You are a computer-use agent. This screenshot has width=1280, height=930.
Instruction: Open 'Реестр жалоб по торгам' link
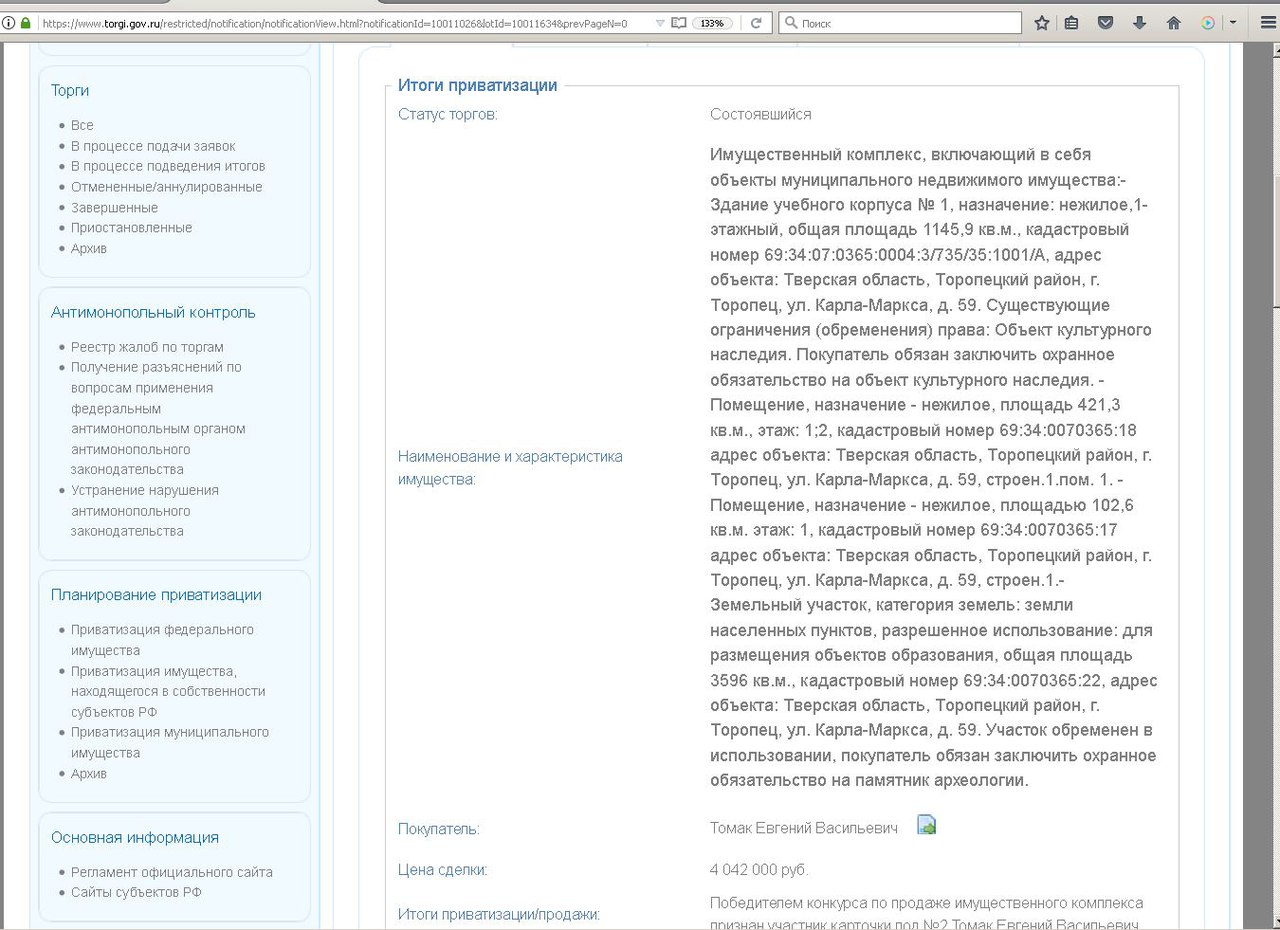(x=147, y=347)
